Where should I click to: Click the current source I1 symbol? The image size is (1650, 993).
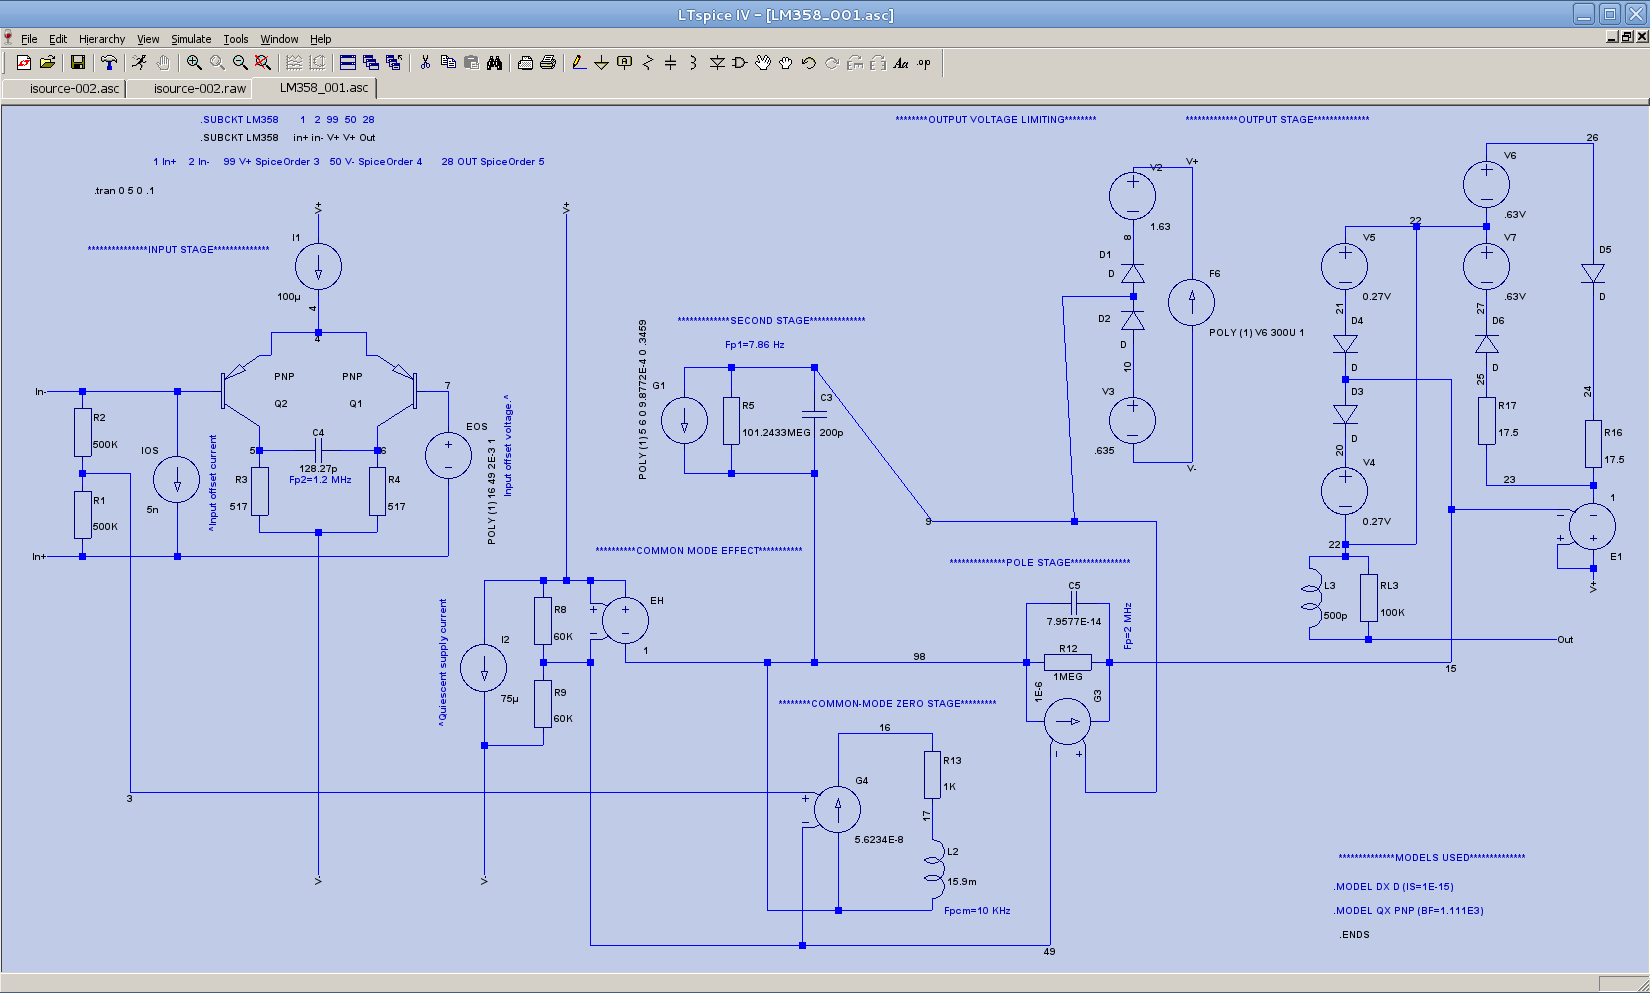coord(318,267)
